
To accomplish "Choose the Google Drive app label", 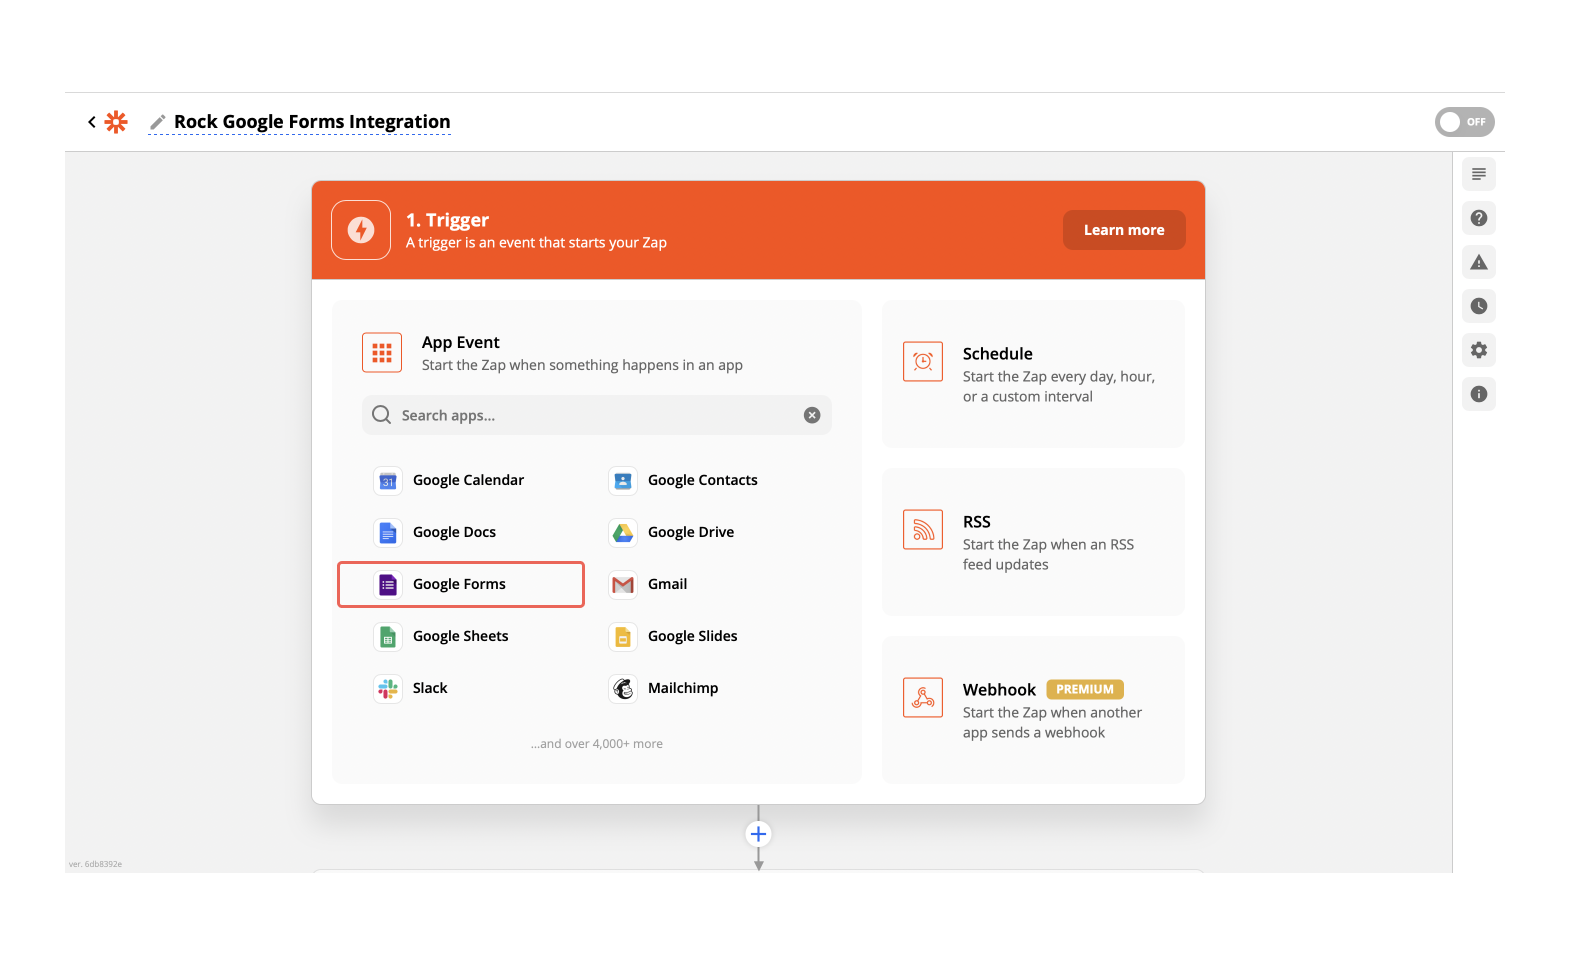I will [691, 532].
